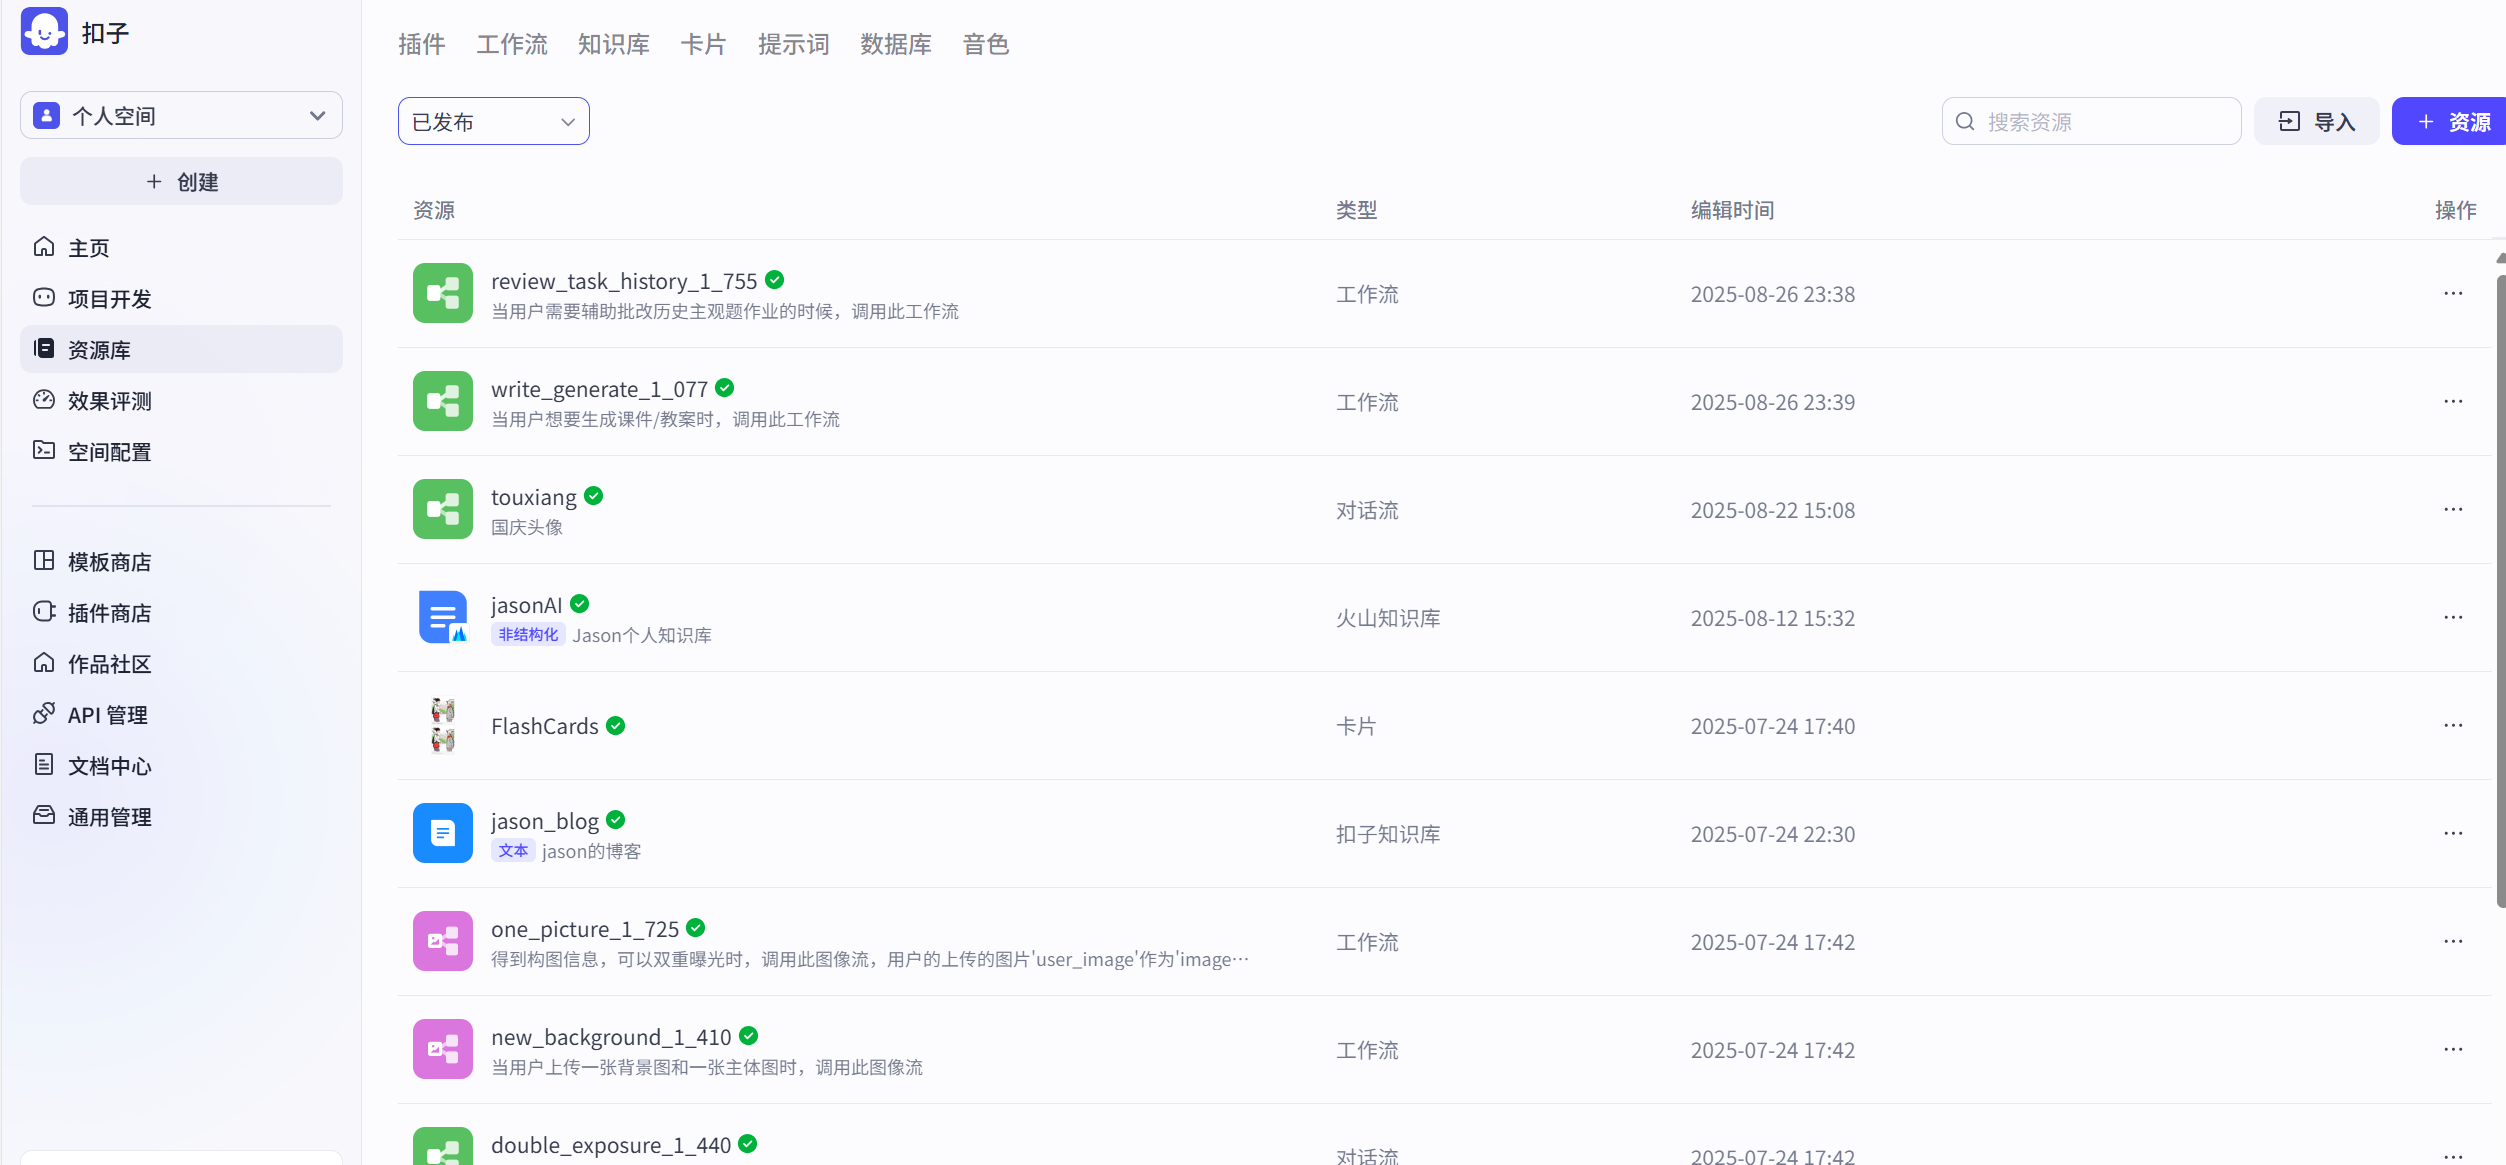Open the 已发布 status filter dropdown
Screen dimensions: 2506x1165
click(493, 122)
